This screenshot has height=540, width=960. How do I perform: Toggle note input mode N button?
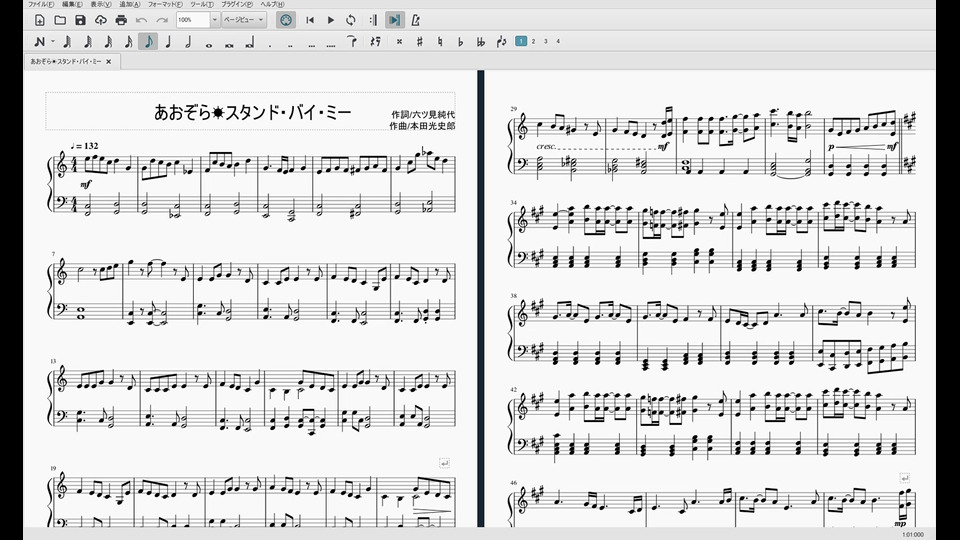coord(40,42)
